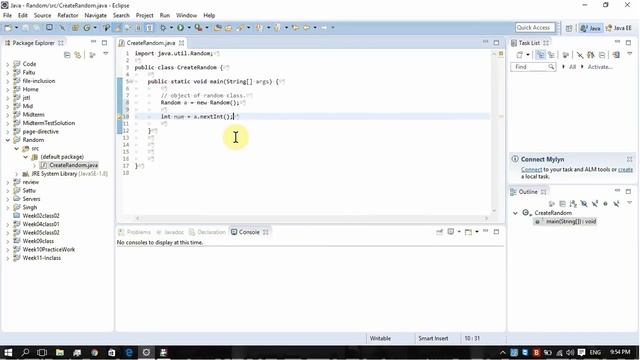Image resolution: width=640 pixels, height=360 pixels.
Task: Open the Navigate menu
Action: coord(96,16)
